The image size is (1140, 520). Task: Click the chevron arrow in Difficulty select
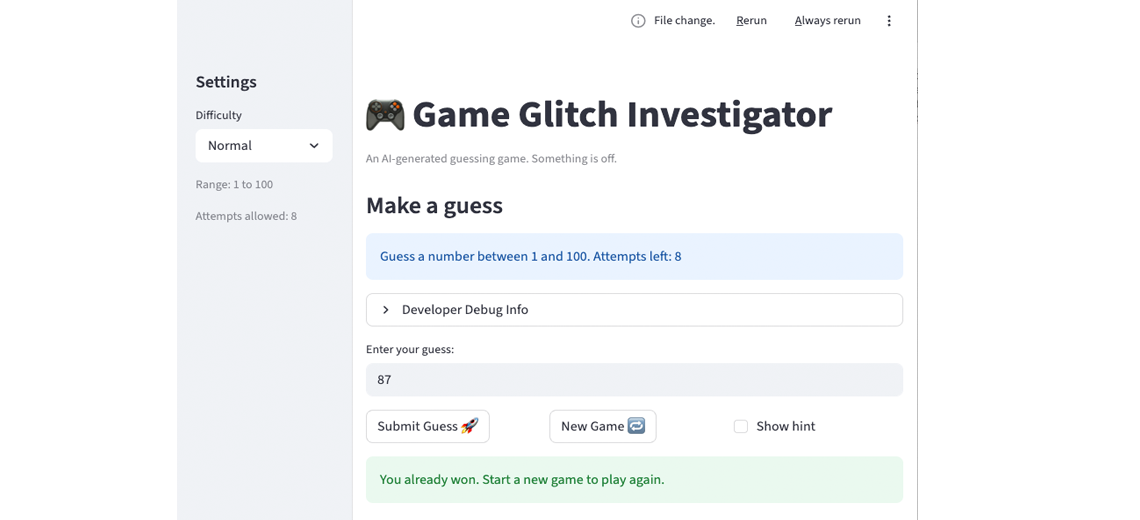(314, 145)
